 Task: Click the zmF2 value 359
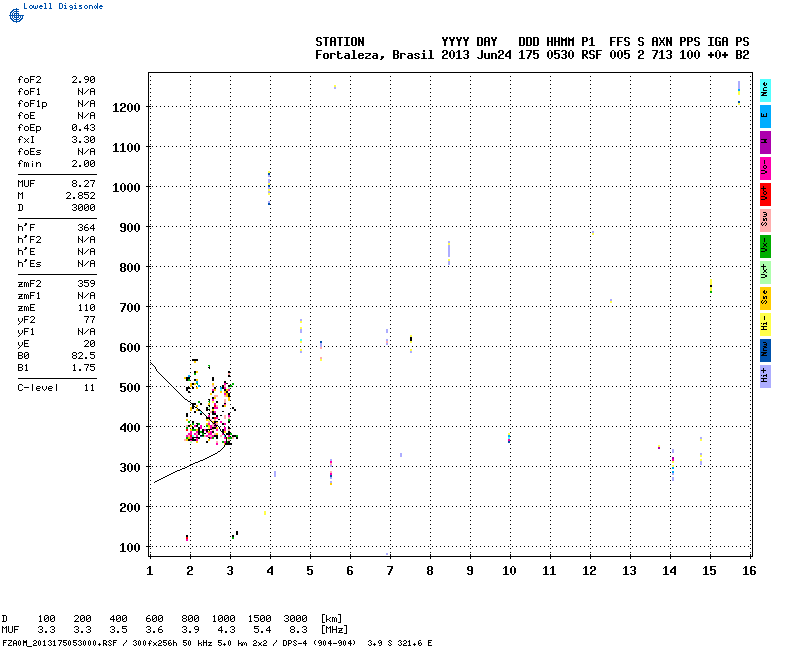point(86,284)
